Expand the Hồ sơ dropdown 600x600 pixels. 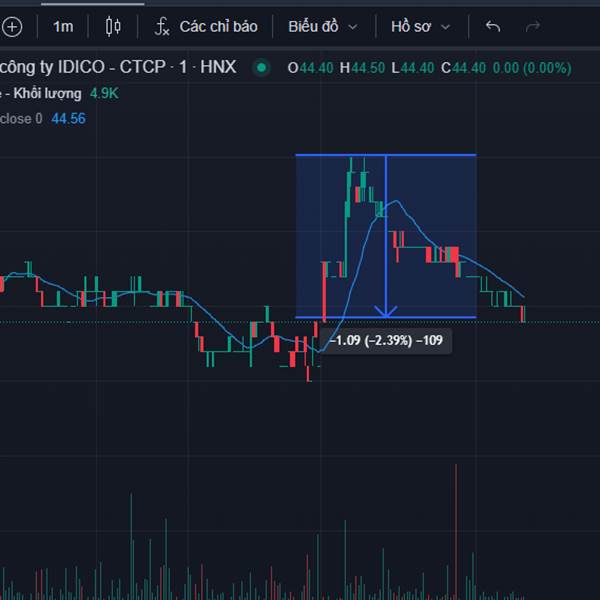coord(420,27)
